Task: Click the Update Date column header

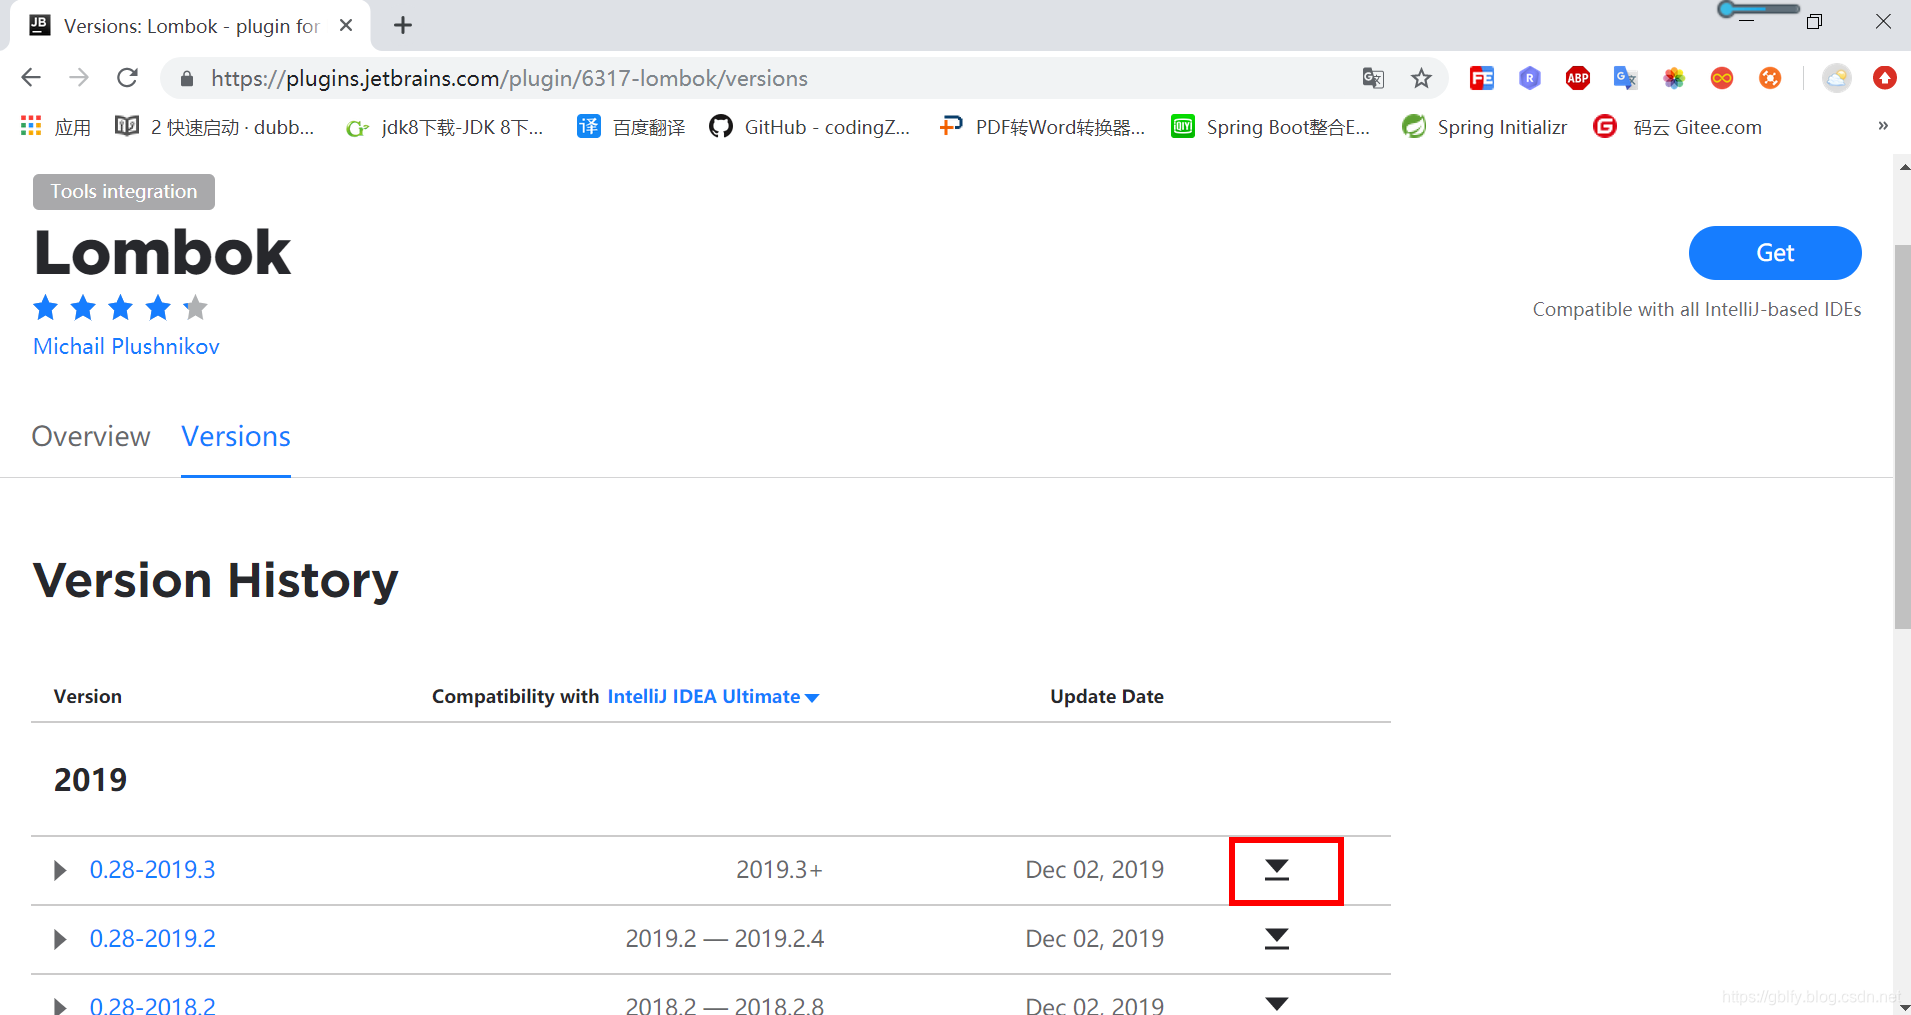Action: (x=1107, y=697)
